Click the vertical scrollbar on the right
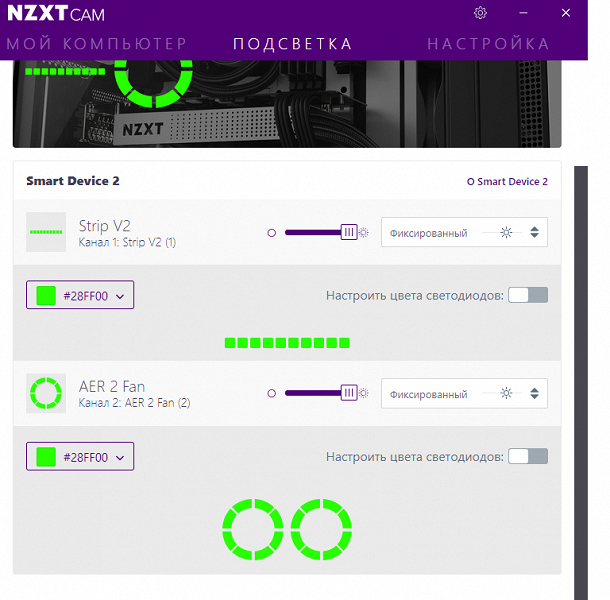Screen dimensions: 610x600 (581, 383)
